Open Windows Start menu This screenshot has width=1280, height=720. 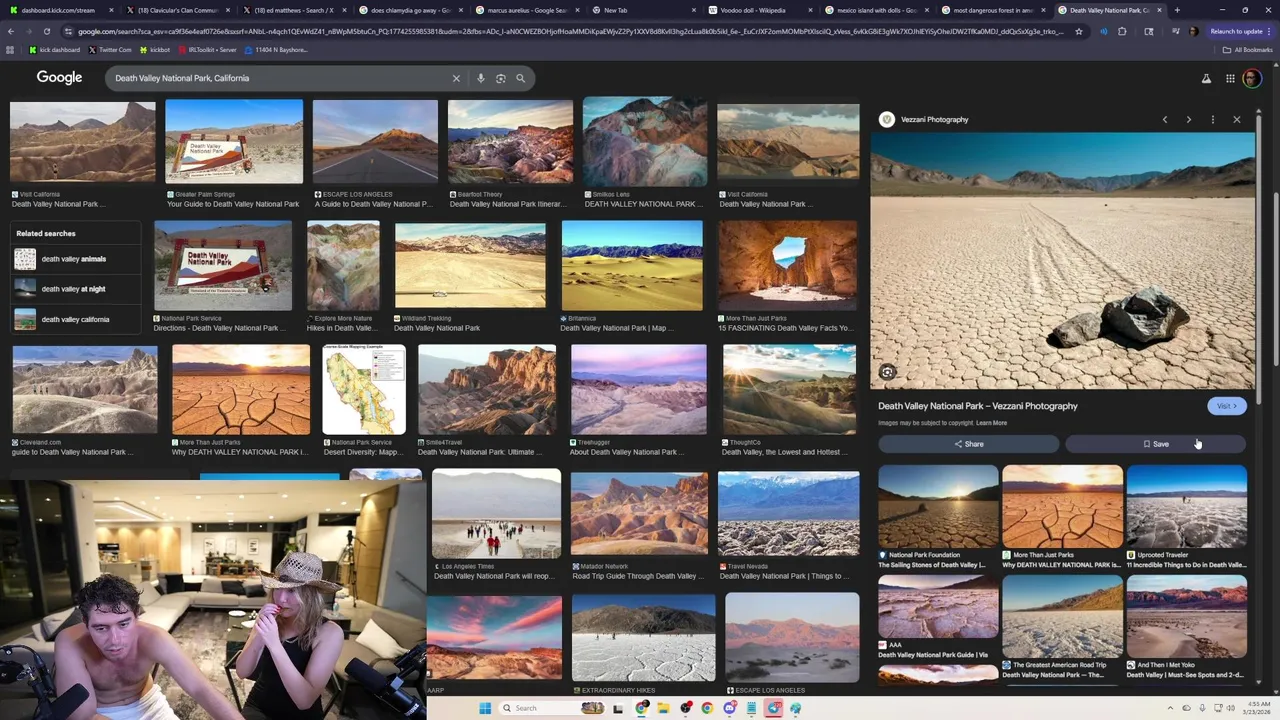[x=485, y=708]
